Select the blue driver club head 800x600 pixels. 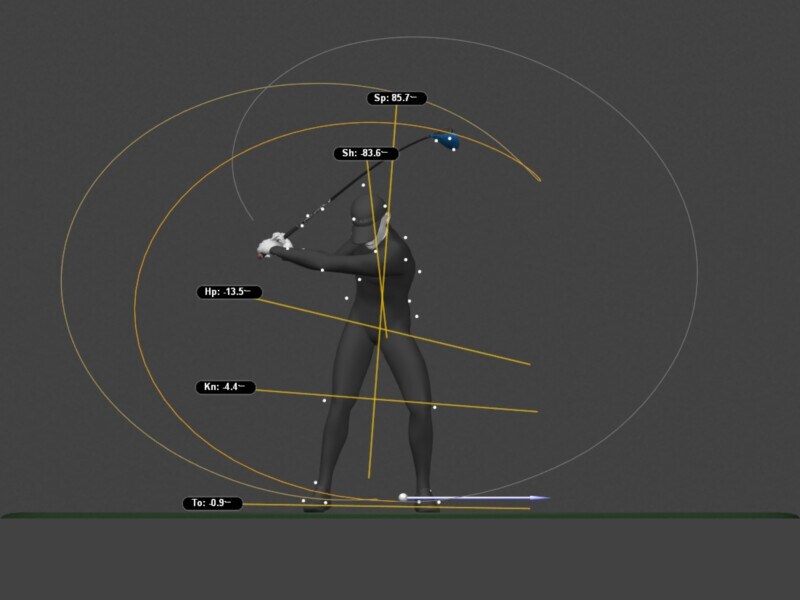click(446, 141)
